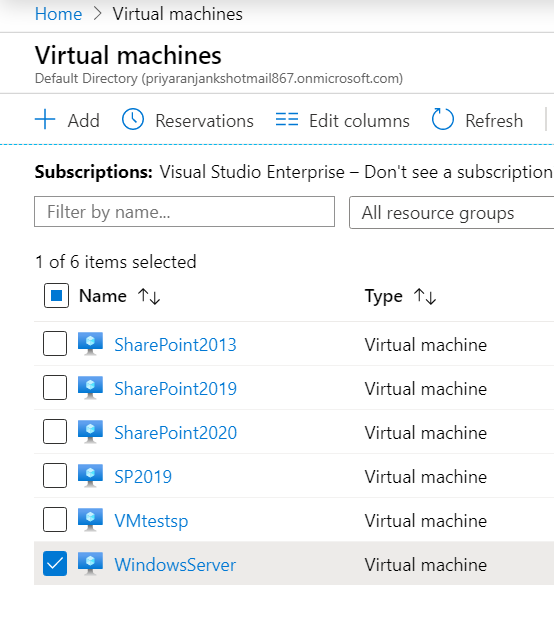Sort by Type using arrows icon

point(425,296)
